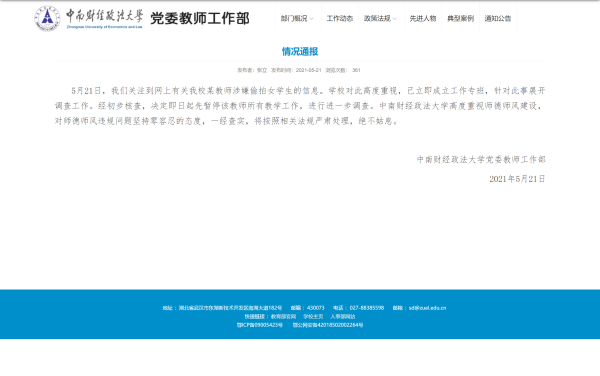Click the 鄂ICP备 record number link
The width and height of the screenshot is (600, 376).
pos(259,325)
